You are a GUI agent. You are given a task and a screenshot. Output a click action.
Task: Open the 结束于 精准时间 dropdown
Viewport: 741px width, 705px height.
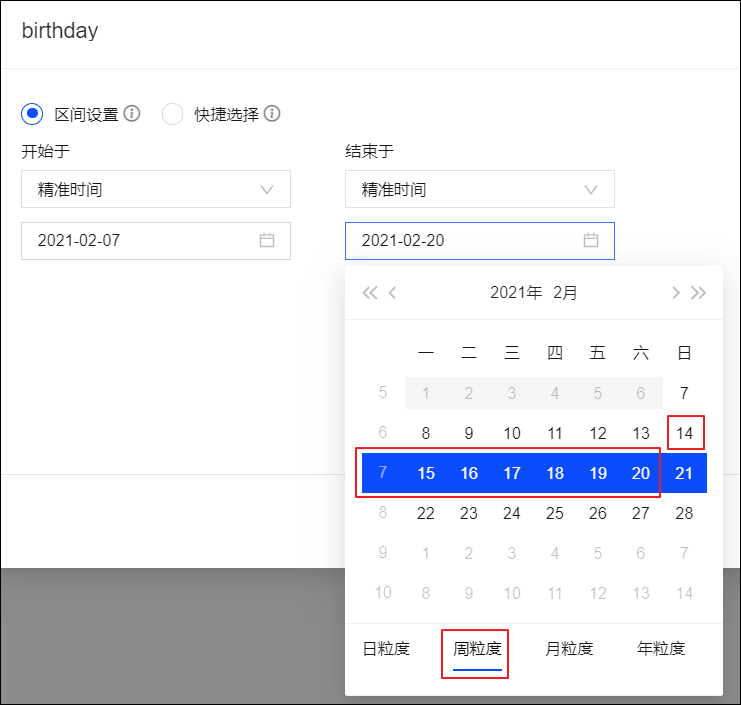(x=480, y=189)
